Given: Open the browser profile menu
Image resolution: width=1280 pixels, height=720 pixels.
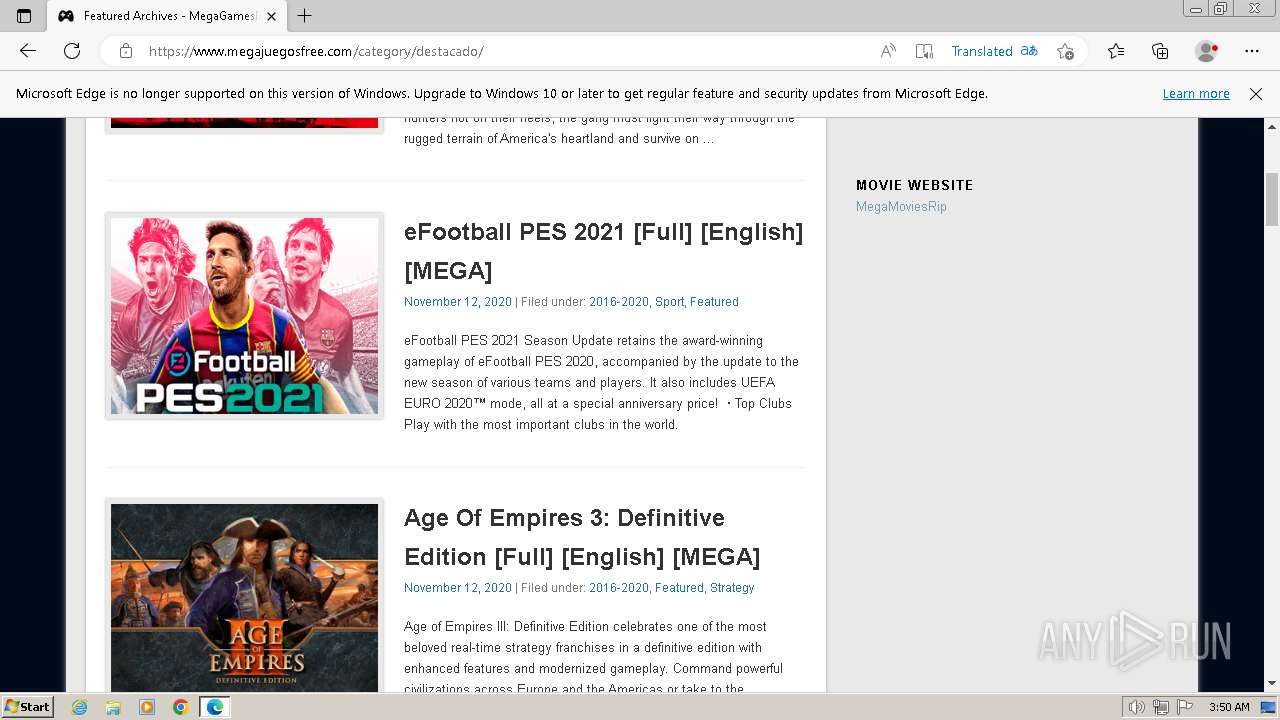Looking at the screenshot, I should click(x=1207, y=51).
